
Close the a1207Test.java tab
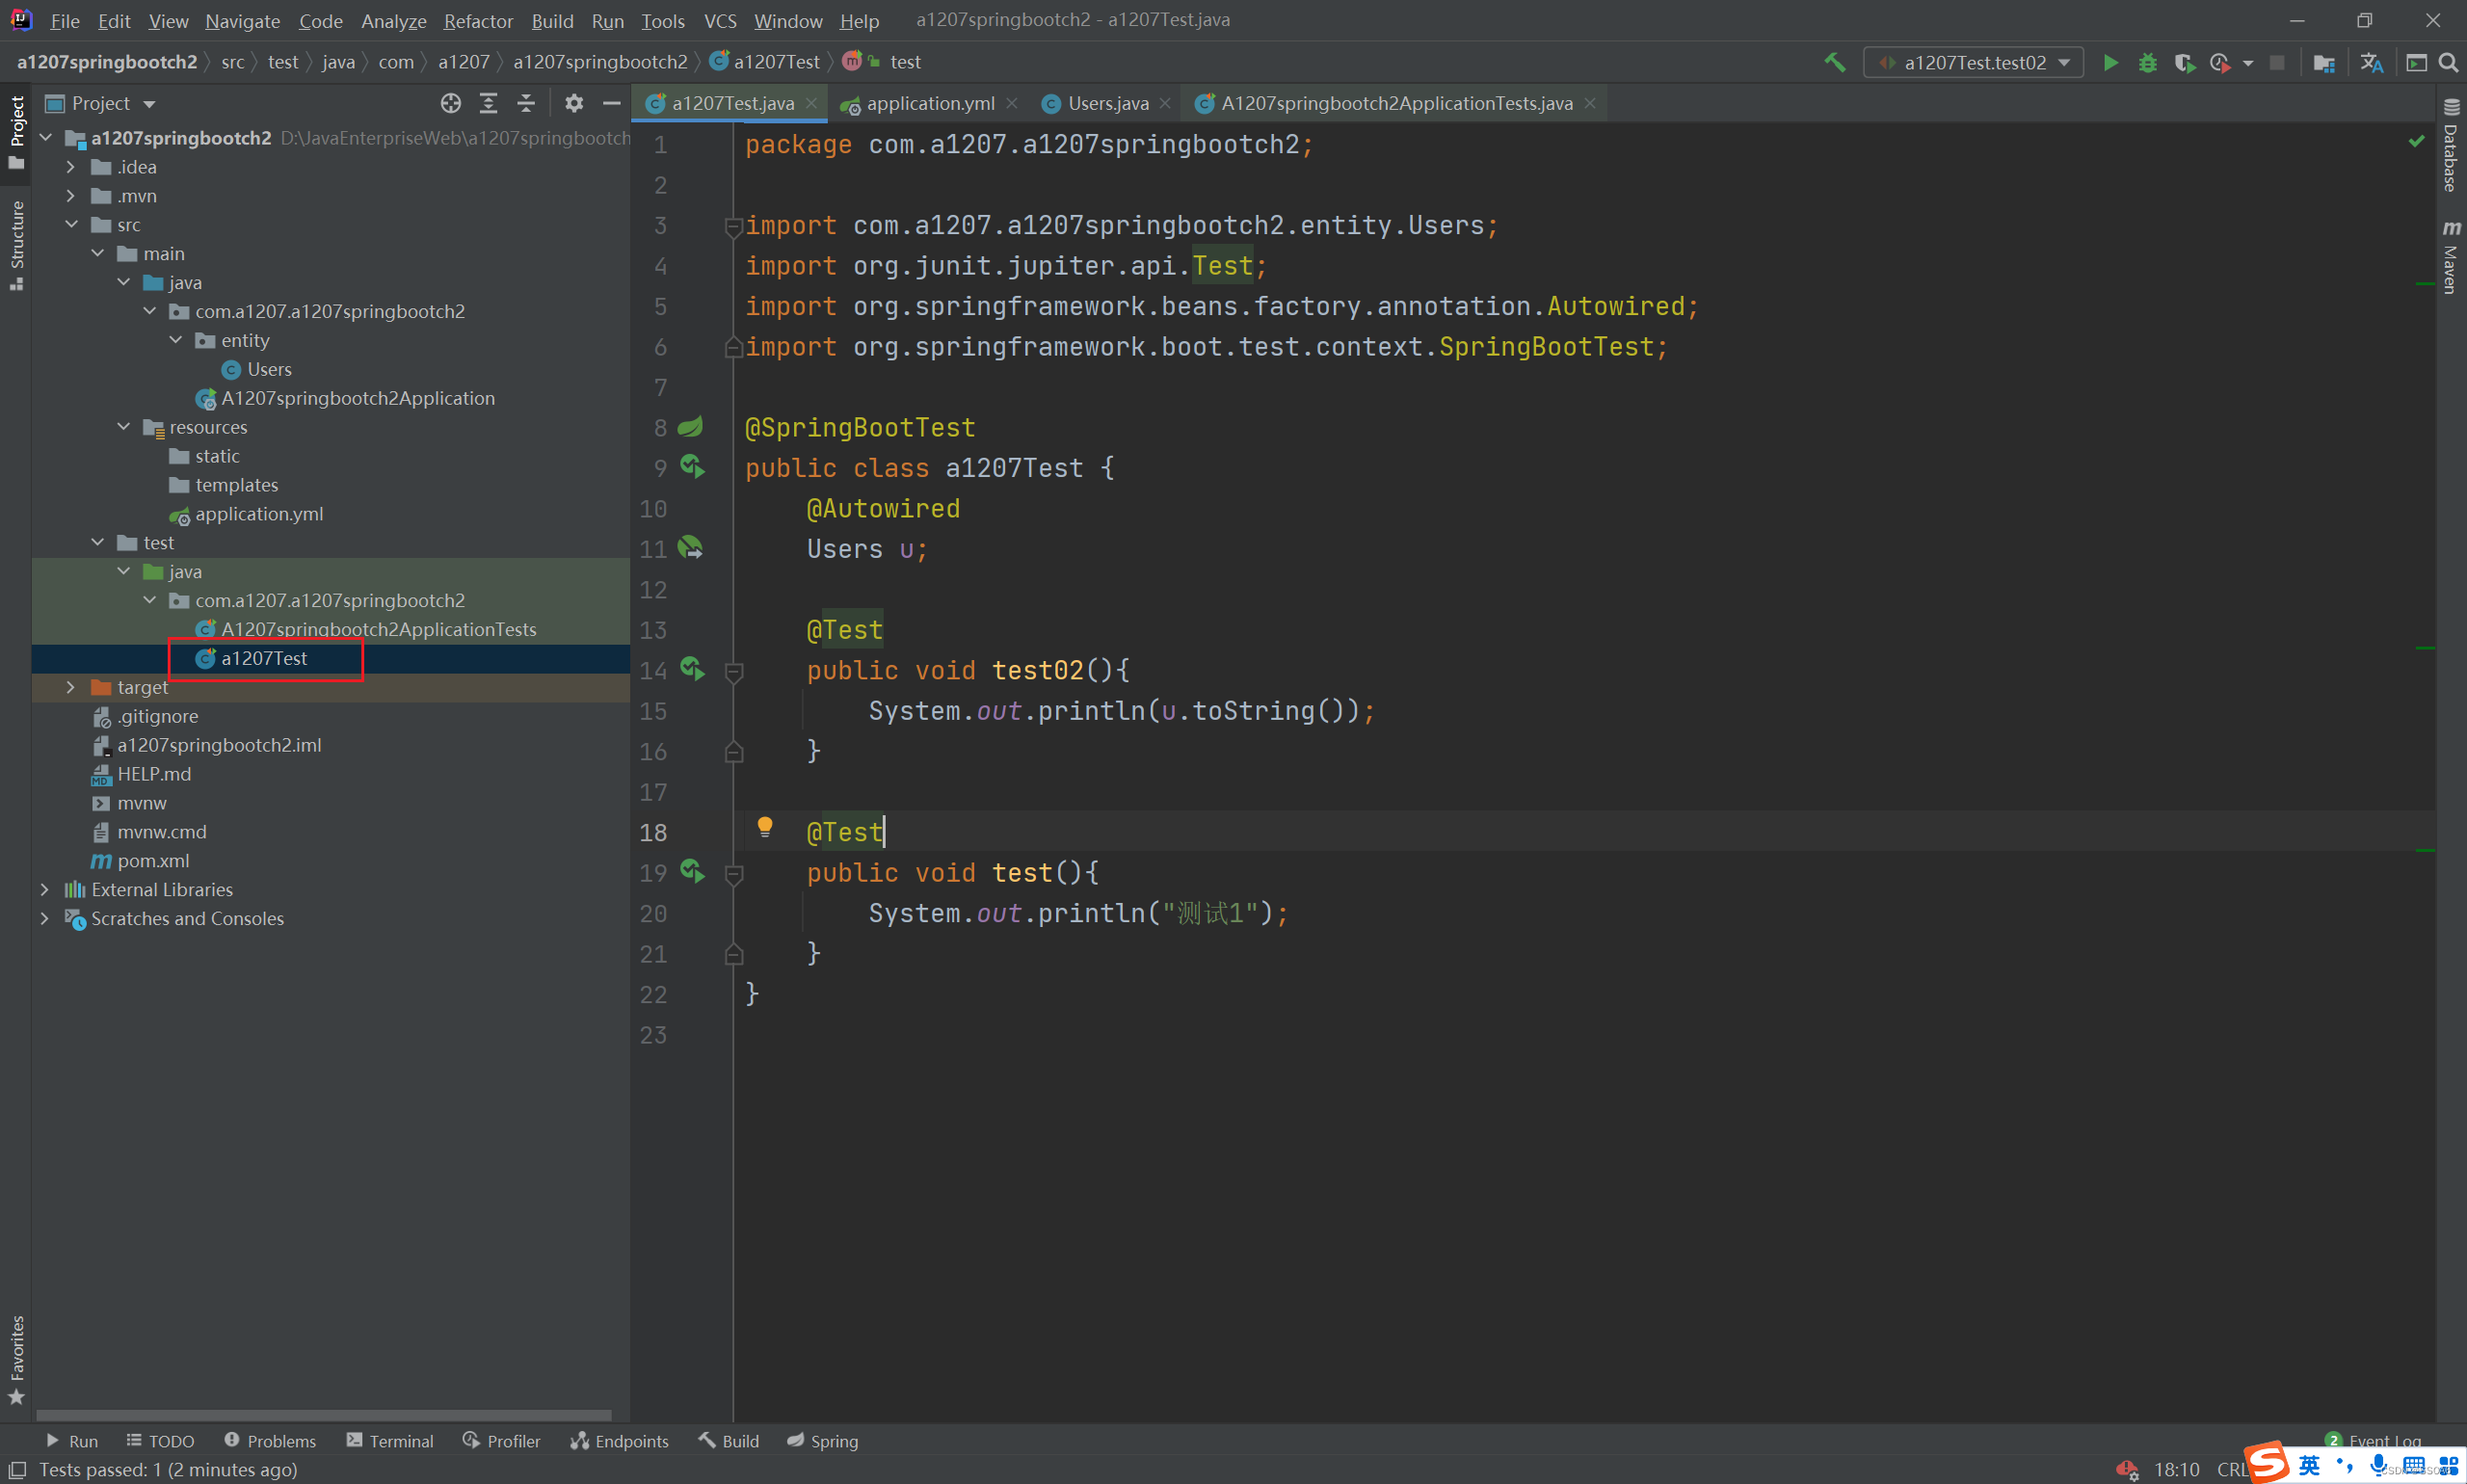pyautogui.click(x=812, y=104)
